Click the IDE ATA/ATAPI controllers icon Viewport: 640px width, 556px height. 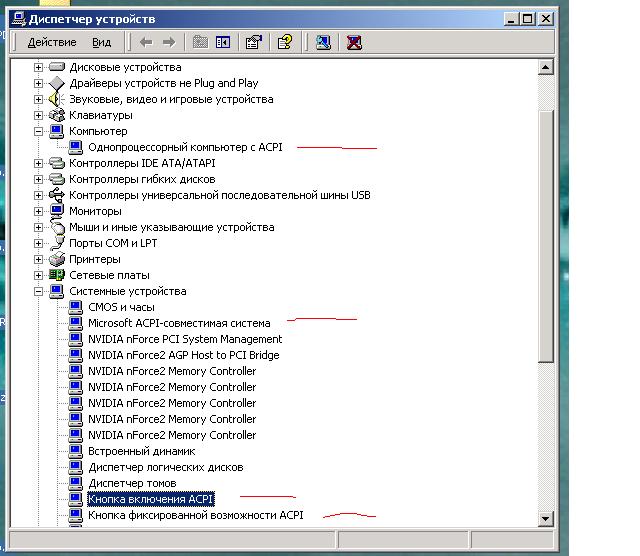click(57, 163)
